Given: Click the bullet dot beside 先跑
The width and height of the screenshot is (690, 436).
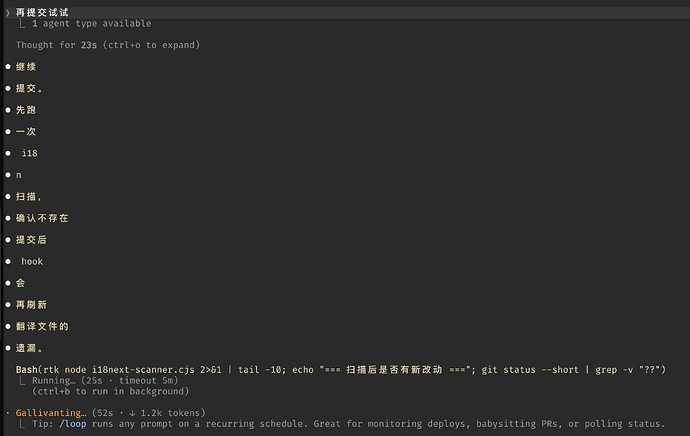Looking at the screenshot, I should click(x=8, y=110).
